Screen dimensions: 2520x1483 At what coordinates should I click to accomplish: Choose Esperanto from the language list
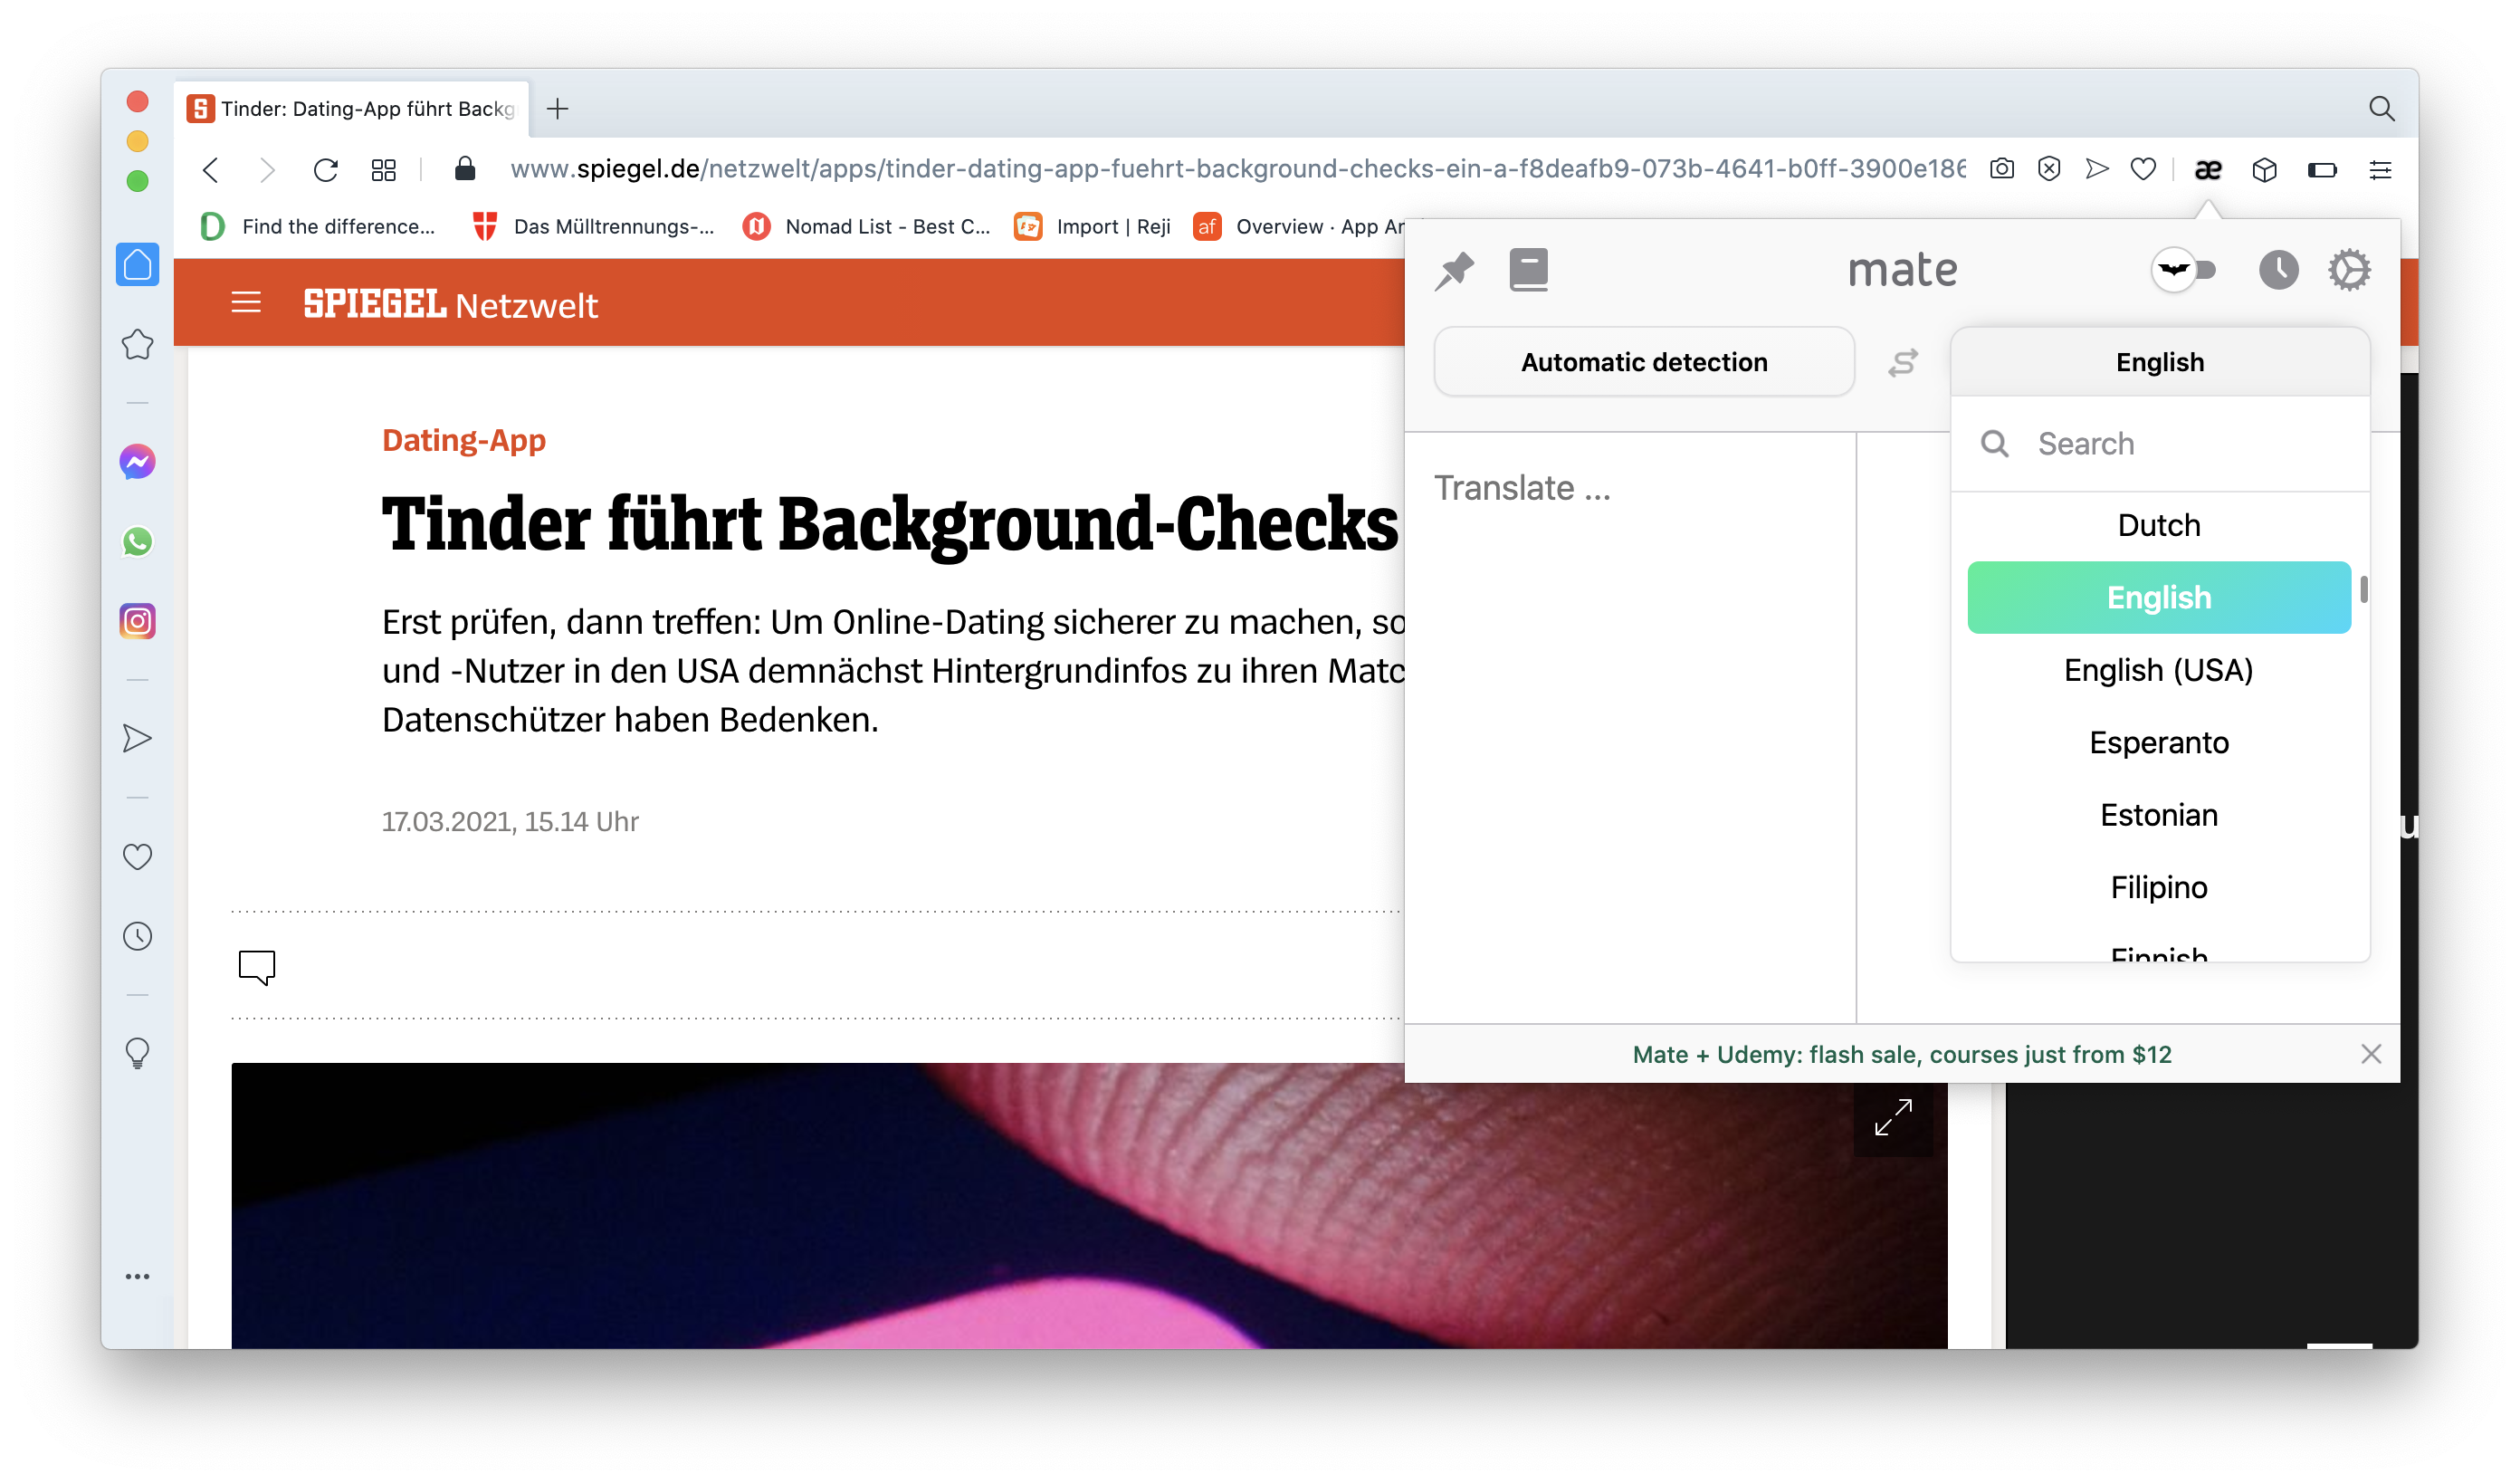click(2158, 742)
